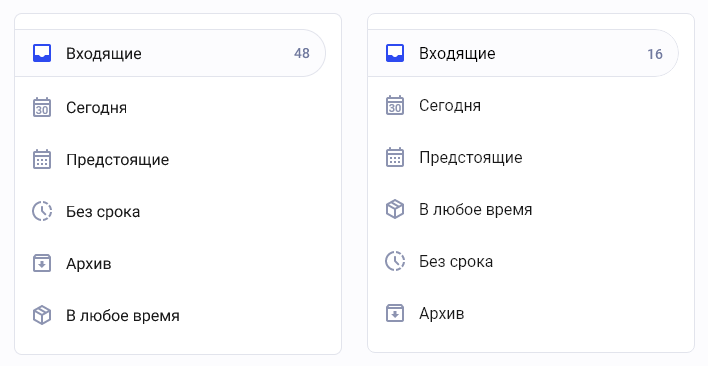Open Входящие with the 16 count
The width and height of the screenshot is (708, 366).
point(523,53)
